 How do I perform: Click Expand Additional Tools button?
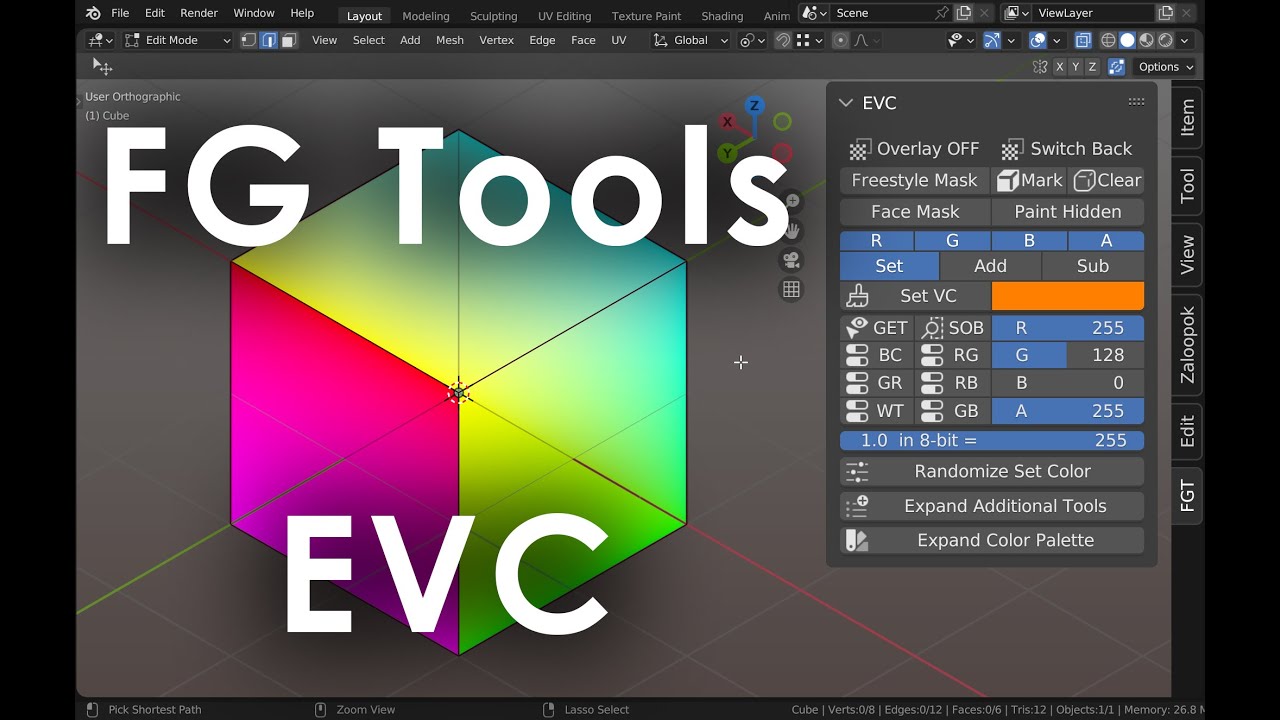coord(992,506)
